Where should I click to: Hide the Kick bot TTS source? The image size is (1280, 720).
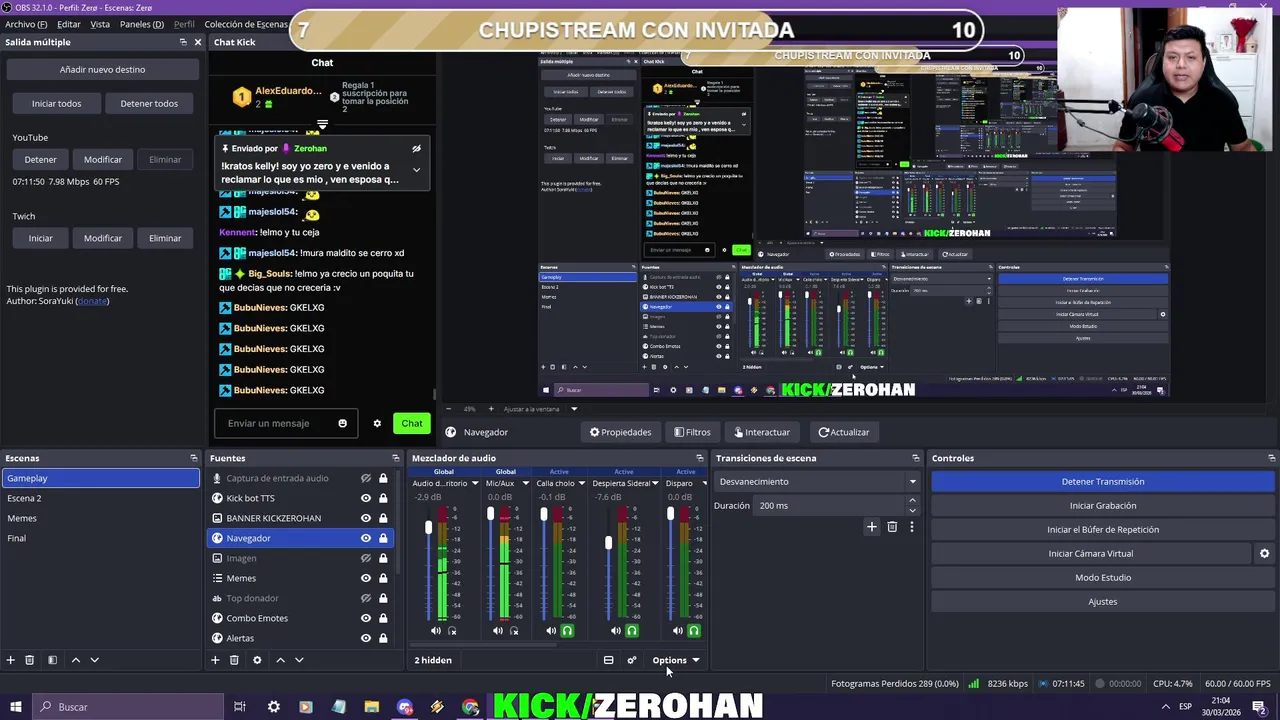[366, 498]
